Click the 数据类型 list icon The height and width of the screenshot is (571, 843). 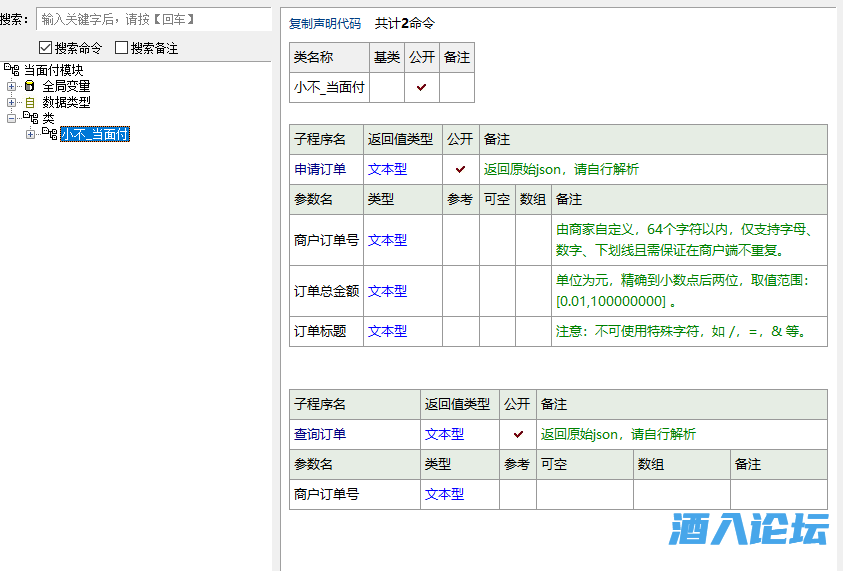[30, 102]
